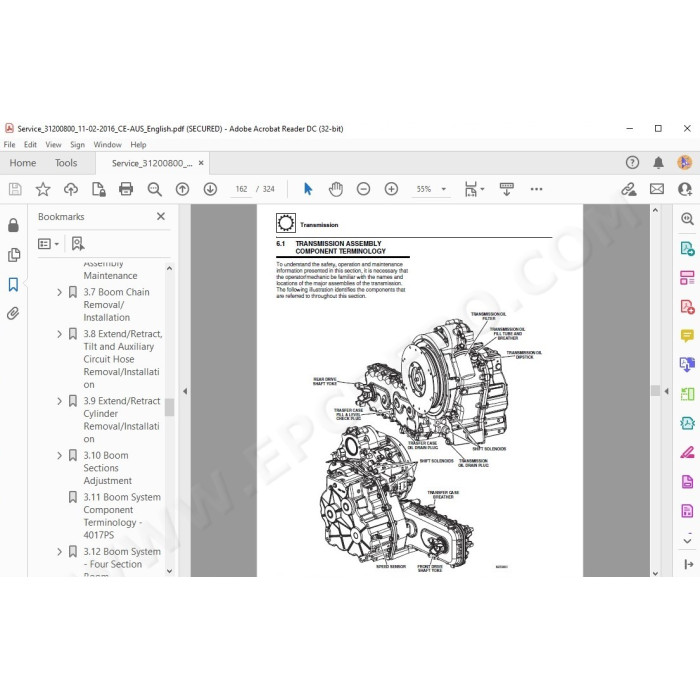Click the document vertical scrollbar thumb
Image resolution: width=700 pixels, height=700 pixels.
click(x=655, y=390)
